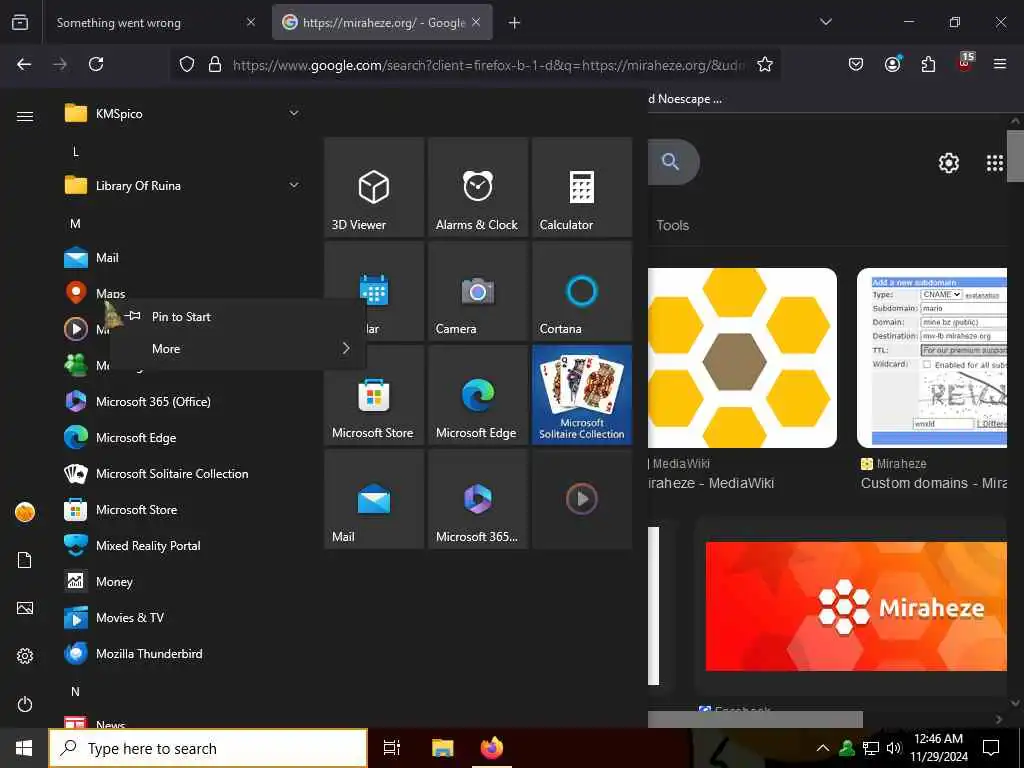This screenshot has height=768, width=1024.
Task: Open the Power options button
Action: click(x=25, y=704)
